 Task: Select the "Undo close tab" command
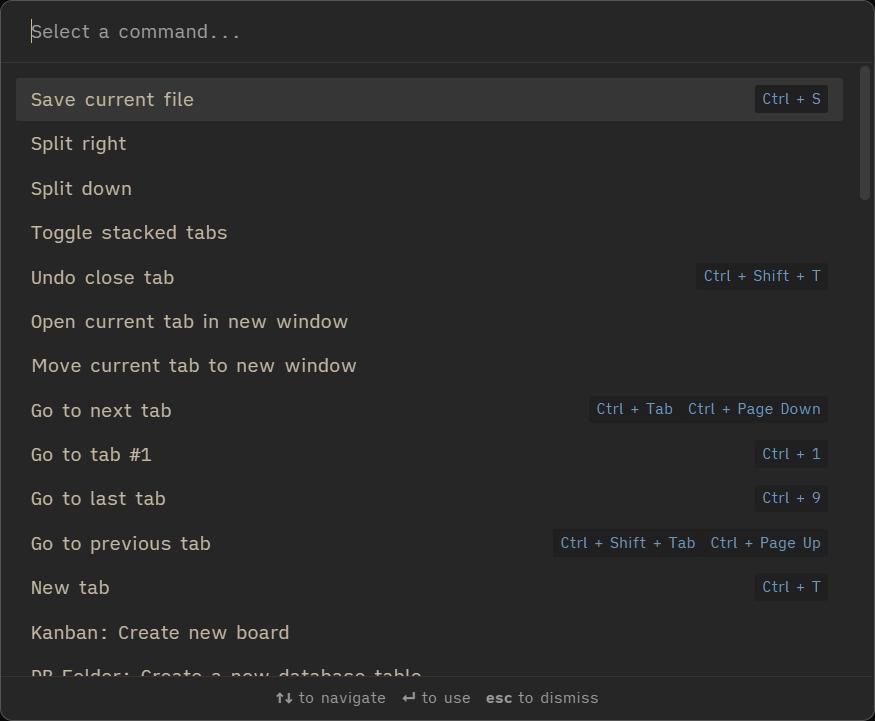pos(102,277)
